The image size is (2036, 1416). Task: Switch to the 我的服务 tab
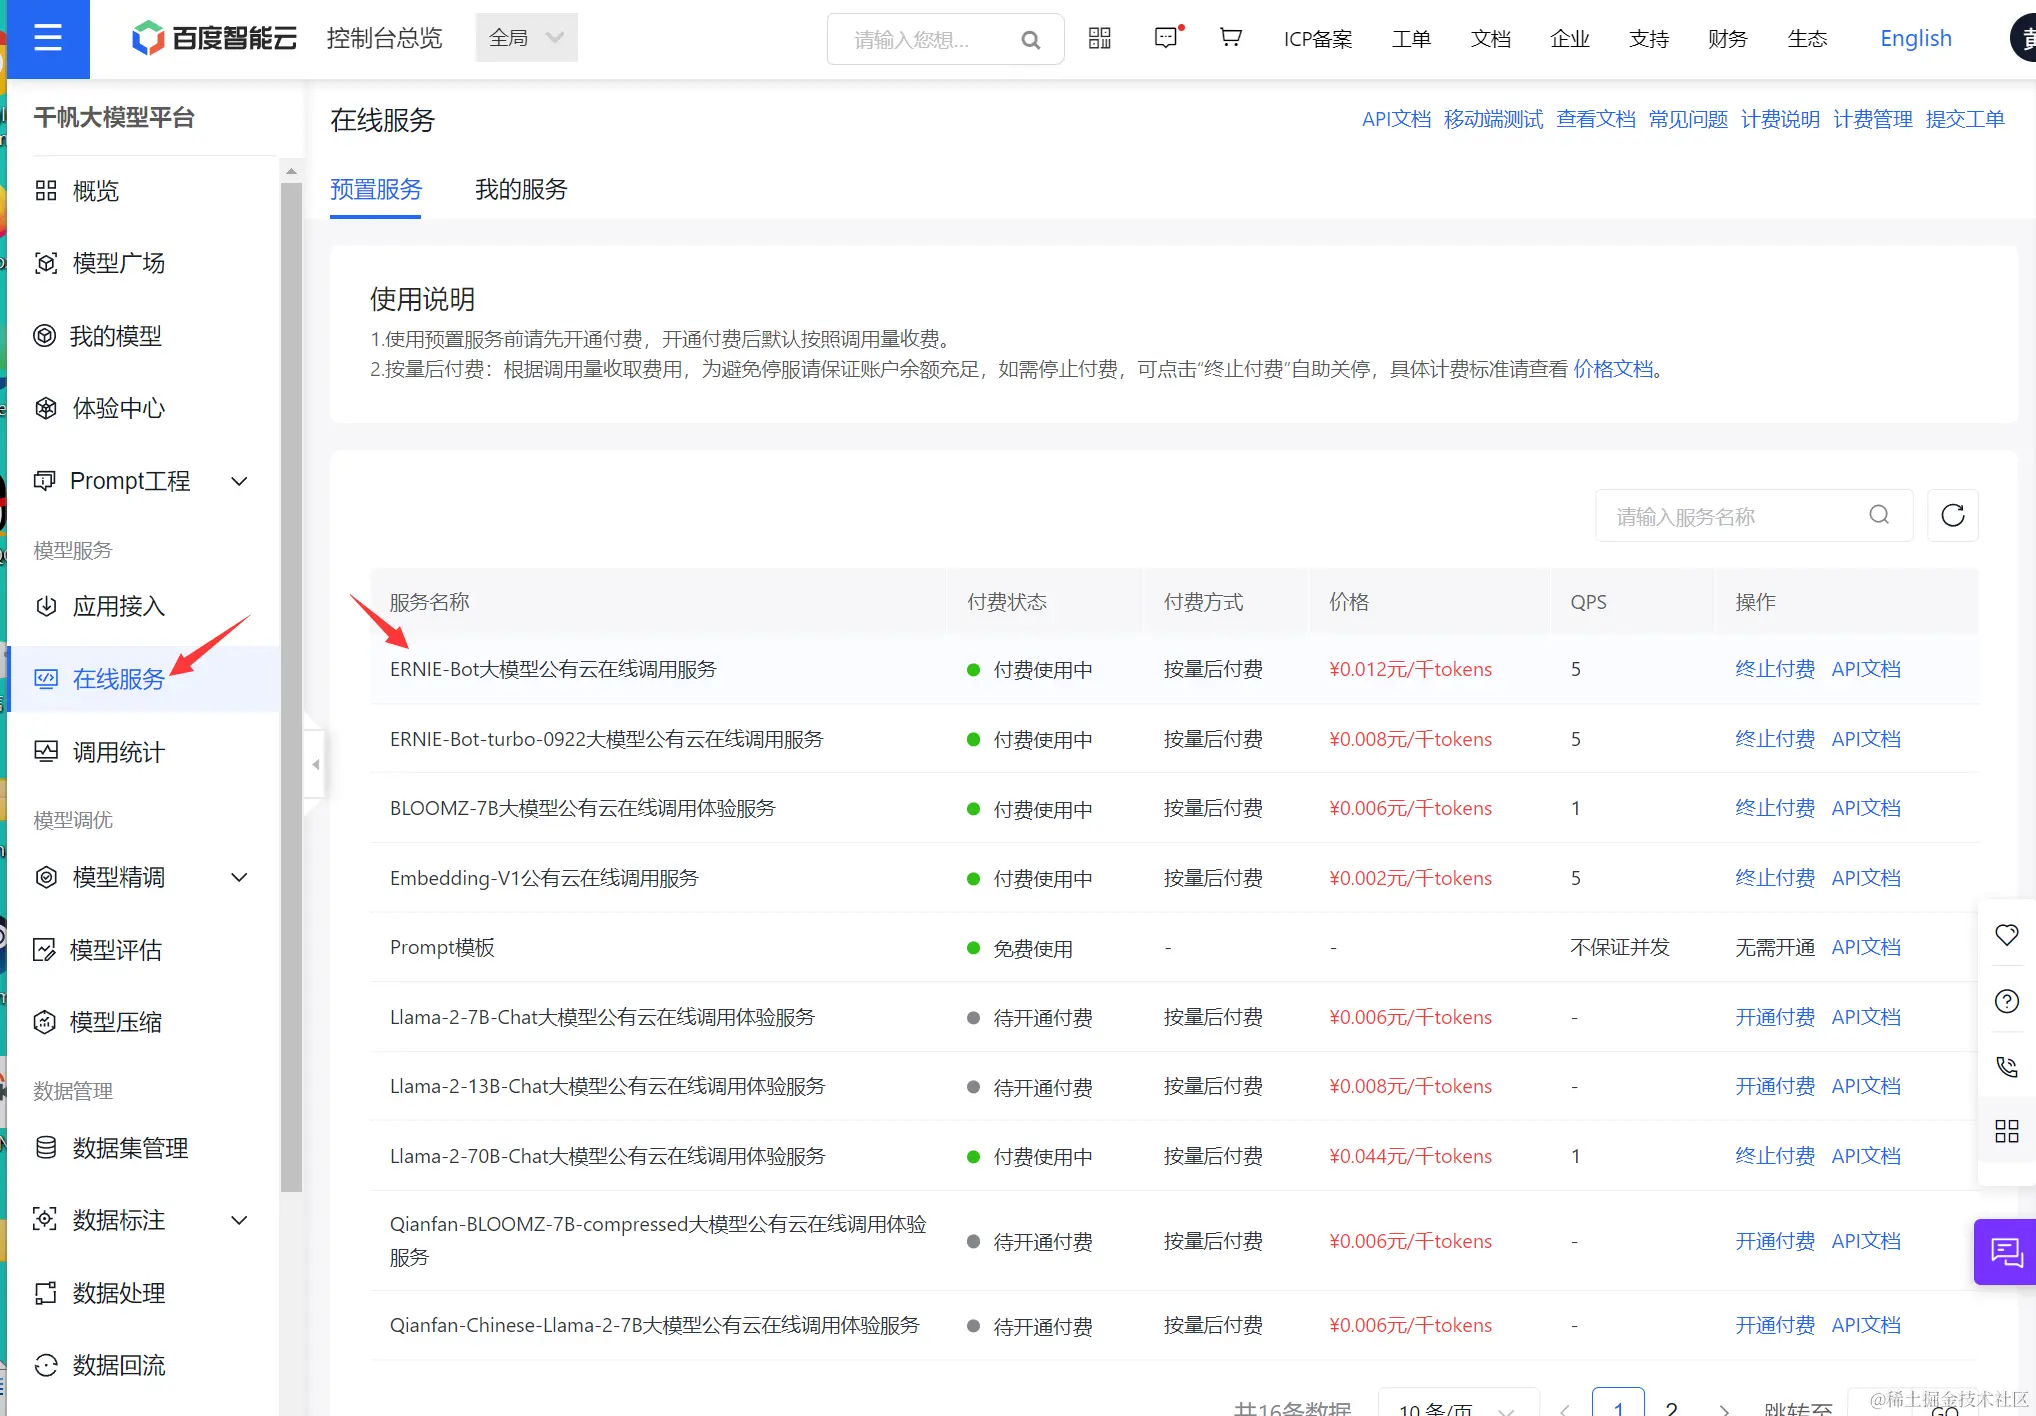[x=520, y=189]
